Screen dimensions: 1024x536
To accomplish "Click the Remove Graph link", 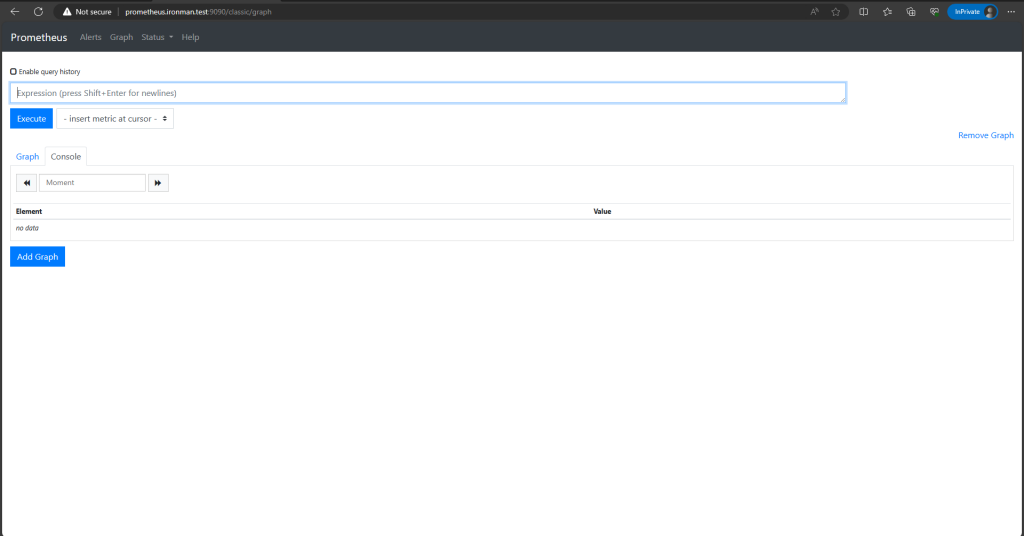I will tap(985, 135).
